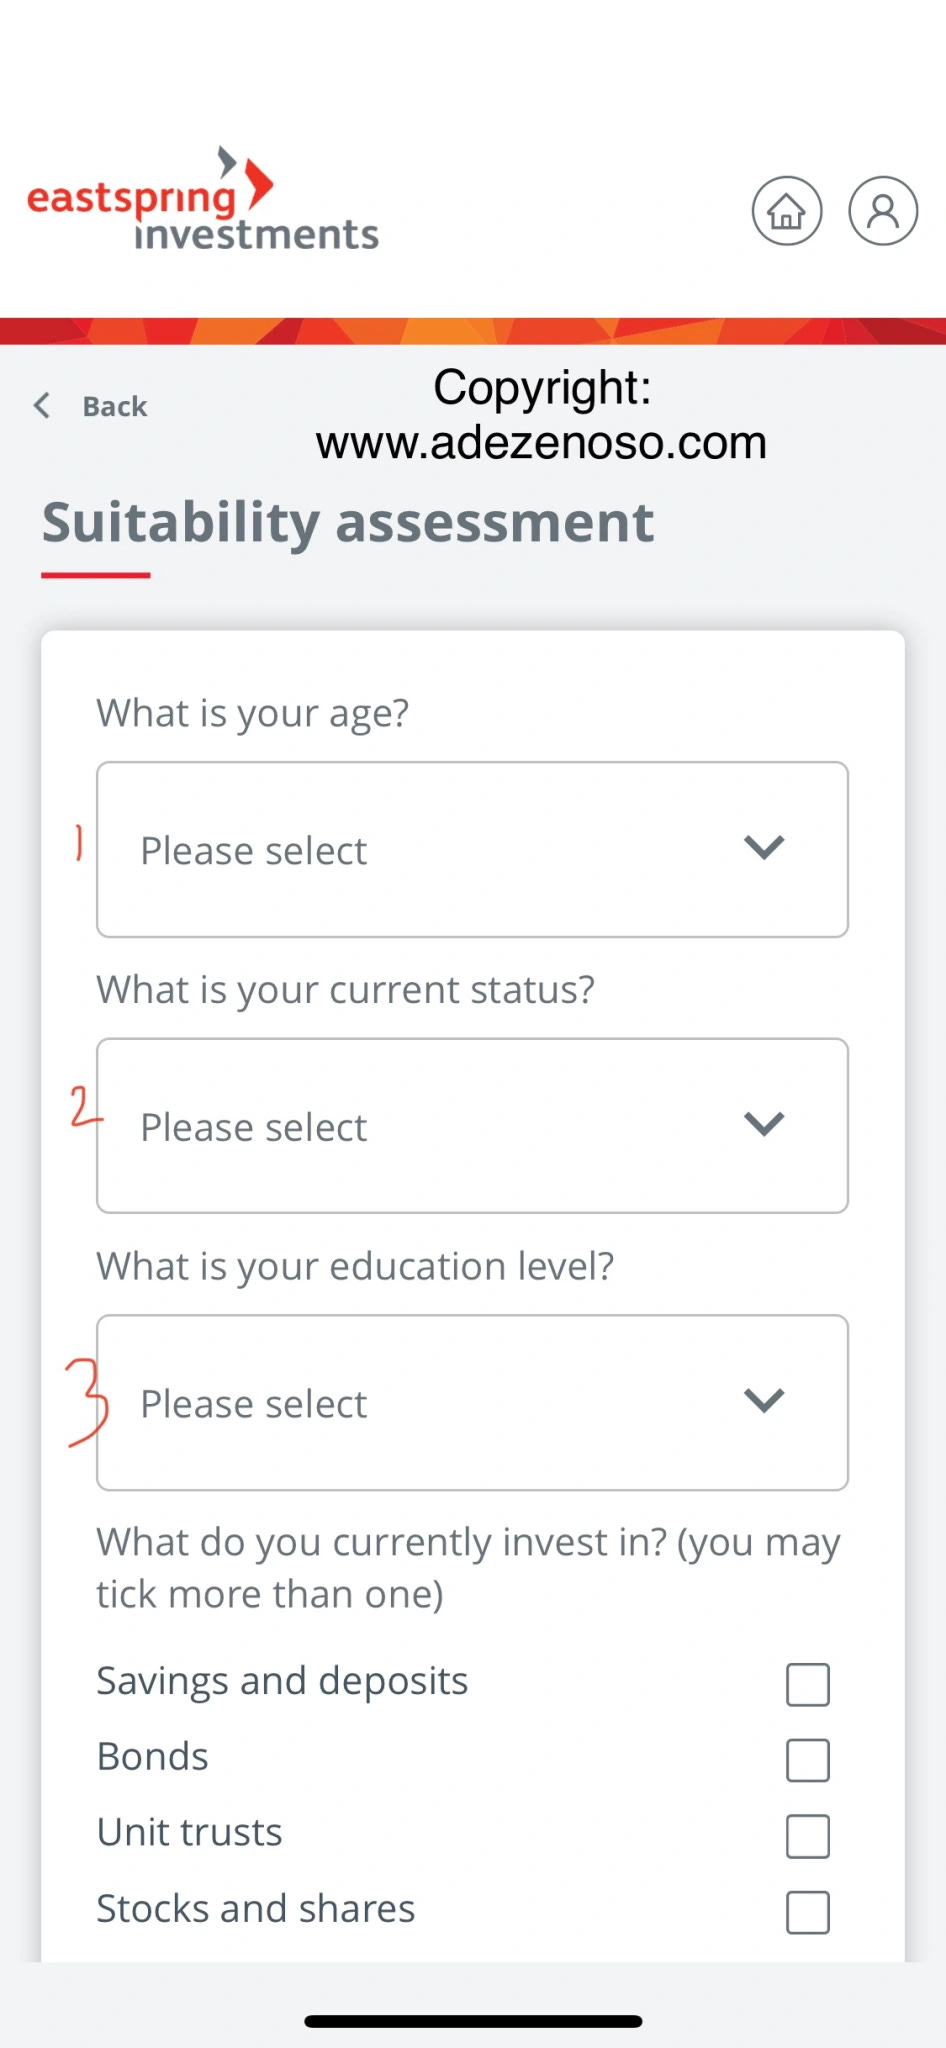This screenshot has width=946, height=2048.
Task: Open the user profile icon
Action: coord(883,211)
